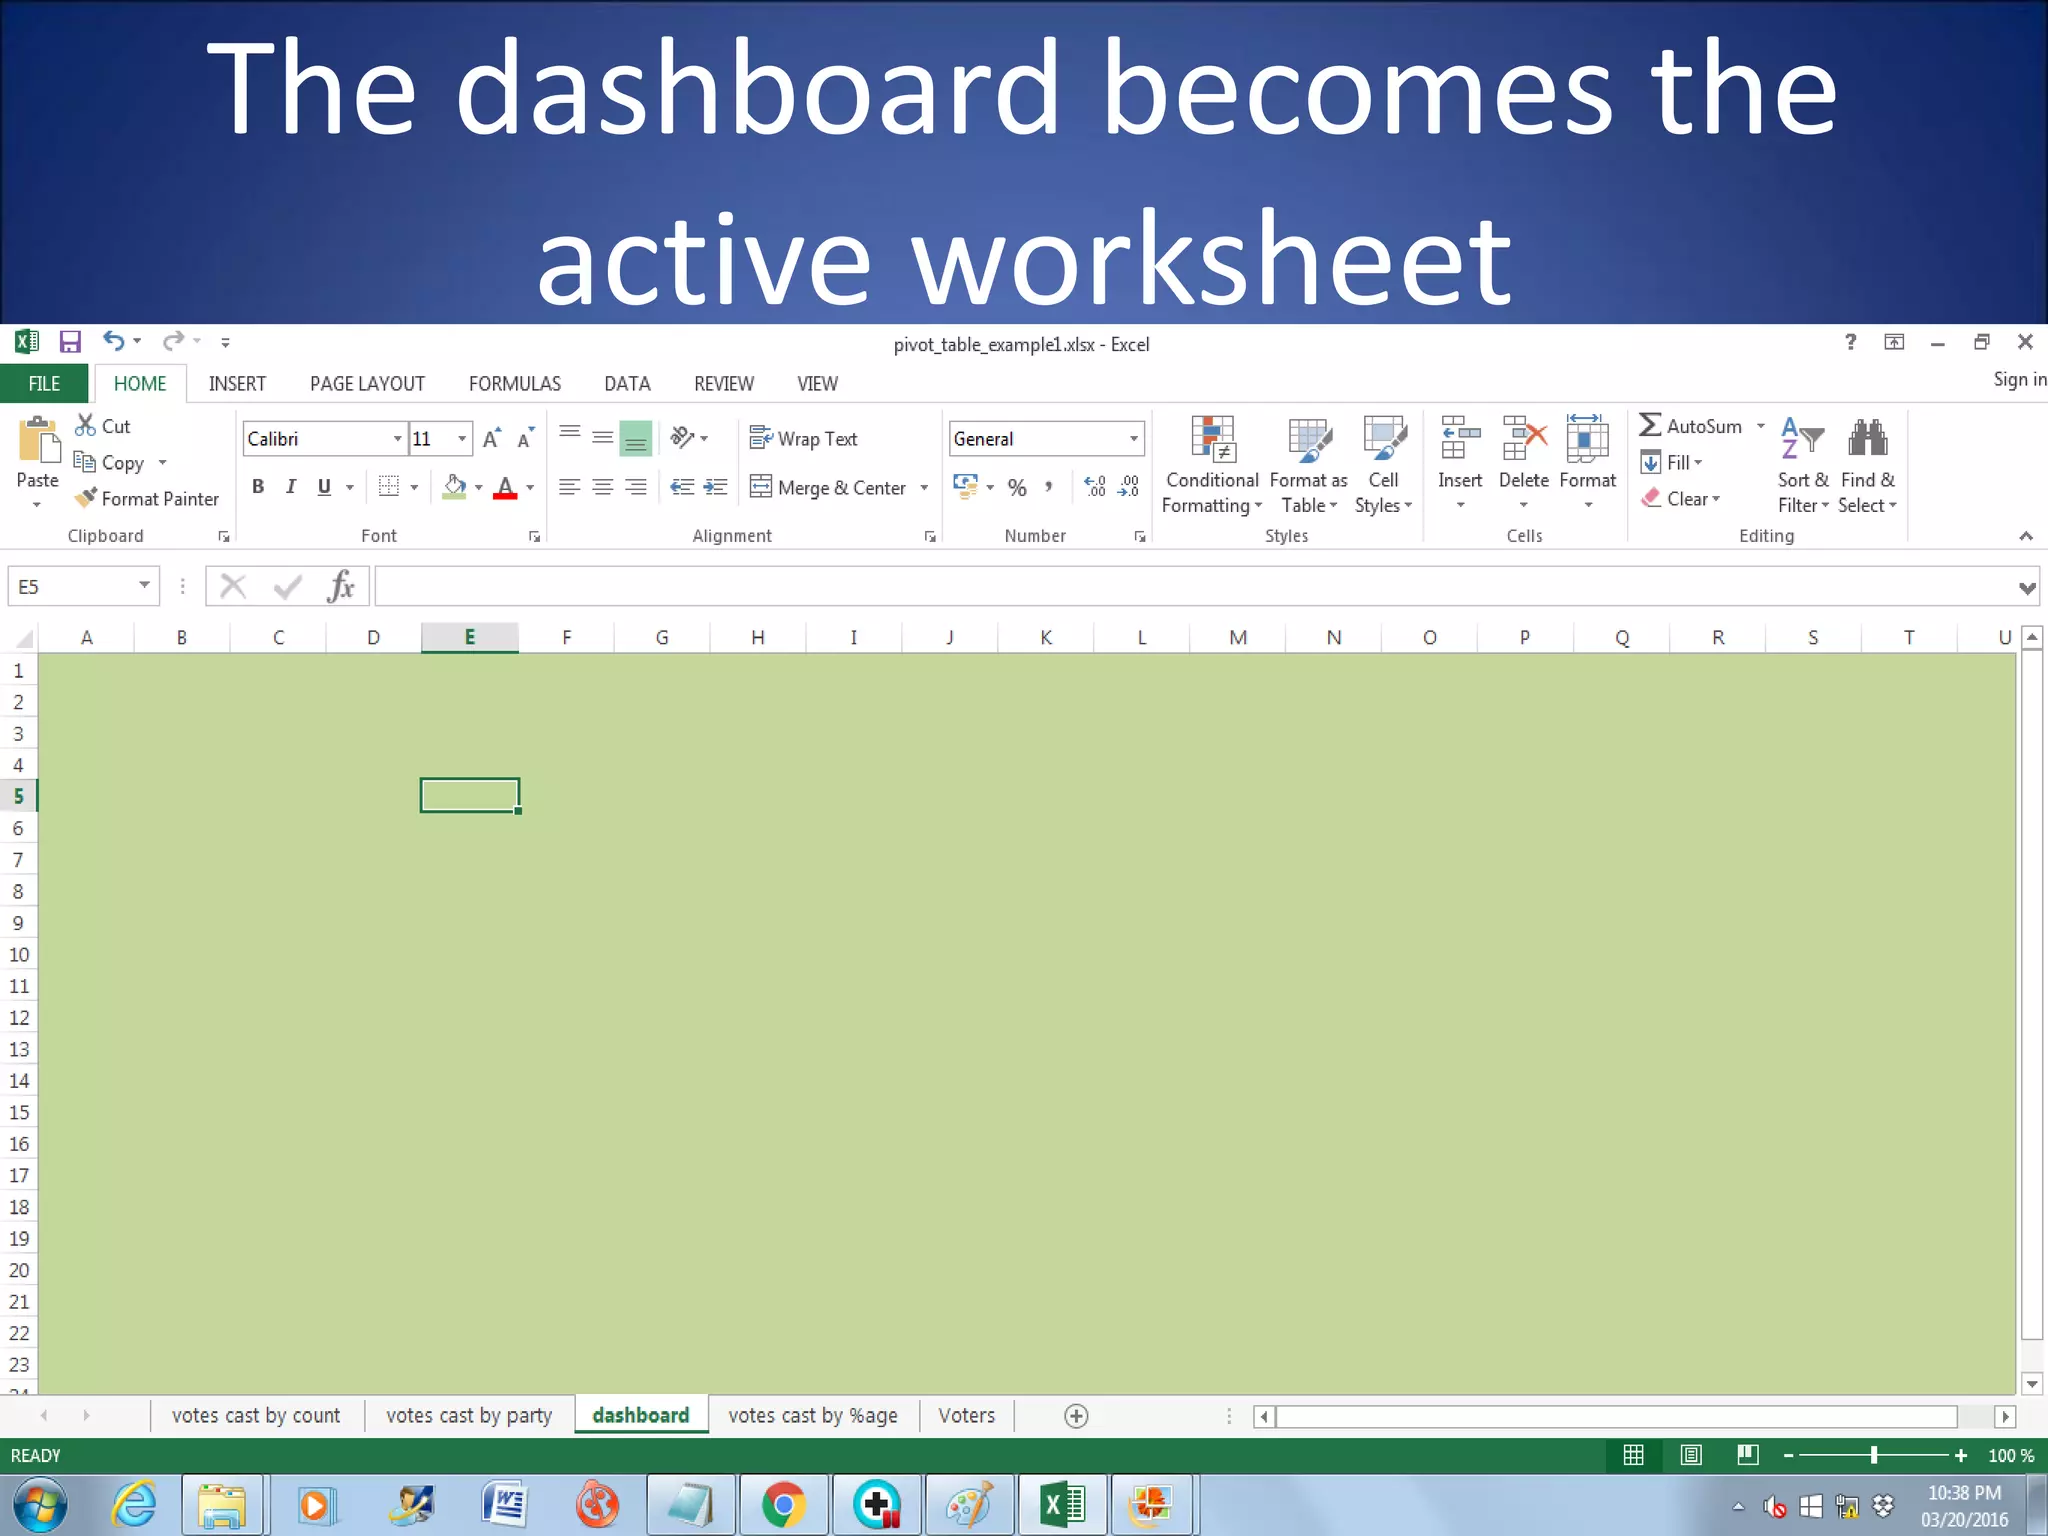Open the font size dropdown
The image size is (2048, 1536).
pos(462,439)
